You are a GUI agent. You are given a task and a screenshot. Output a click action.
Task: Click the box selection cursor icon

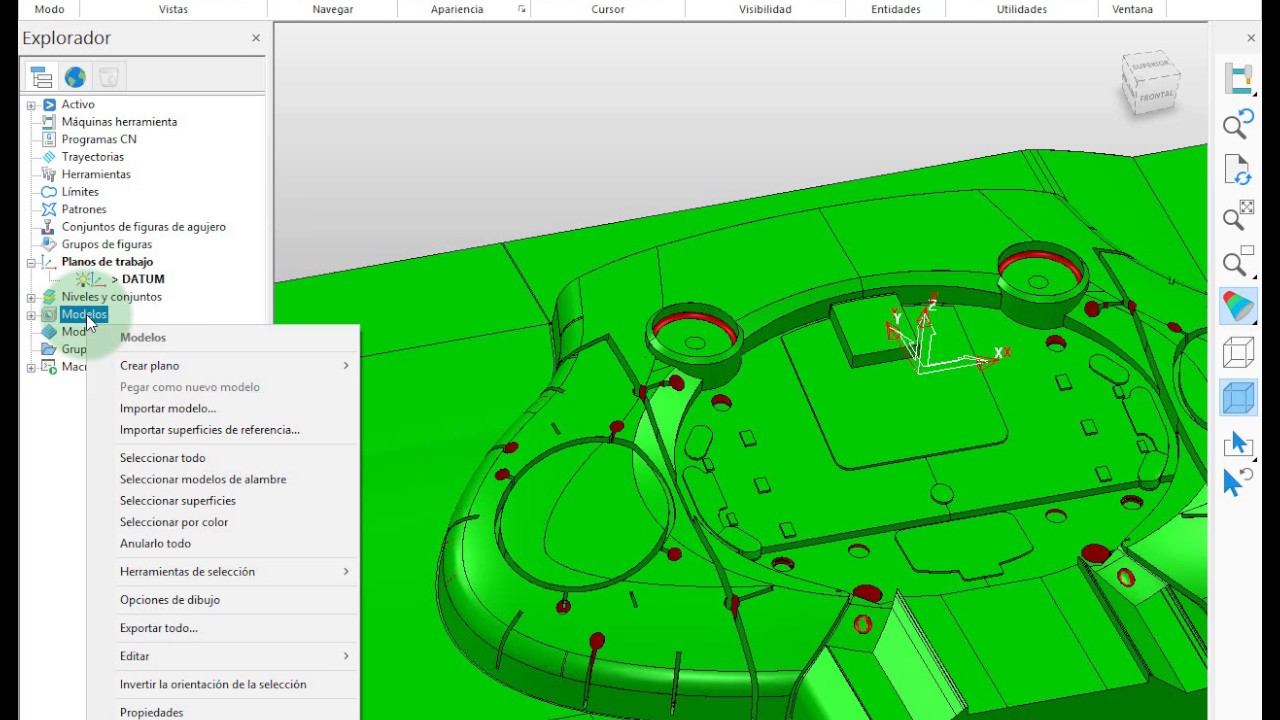coord(1239,444)
